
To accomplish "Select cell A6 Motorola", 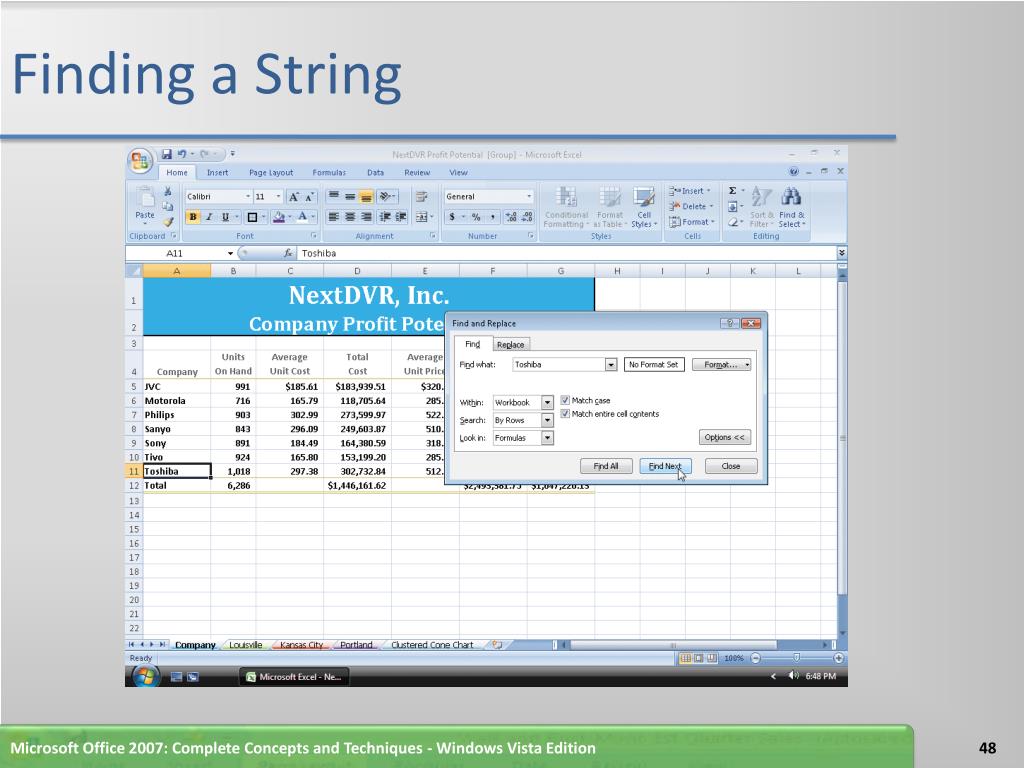I will tap(177, 401).
